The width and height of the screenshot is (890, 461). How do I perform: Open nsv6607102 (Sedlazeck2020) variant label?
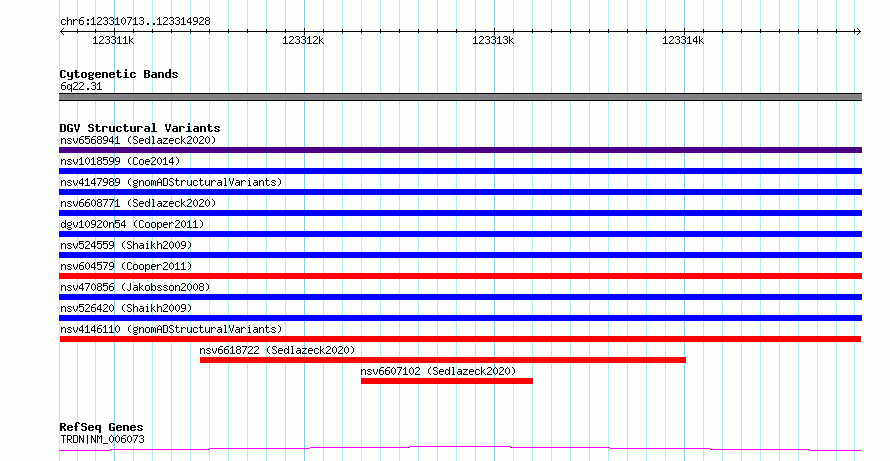[438, 371]
